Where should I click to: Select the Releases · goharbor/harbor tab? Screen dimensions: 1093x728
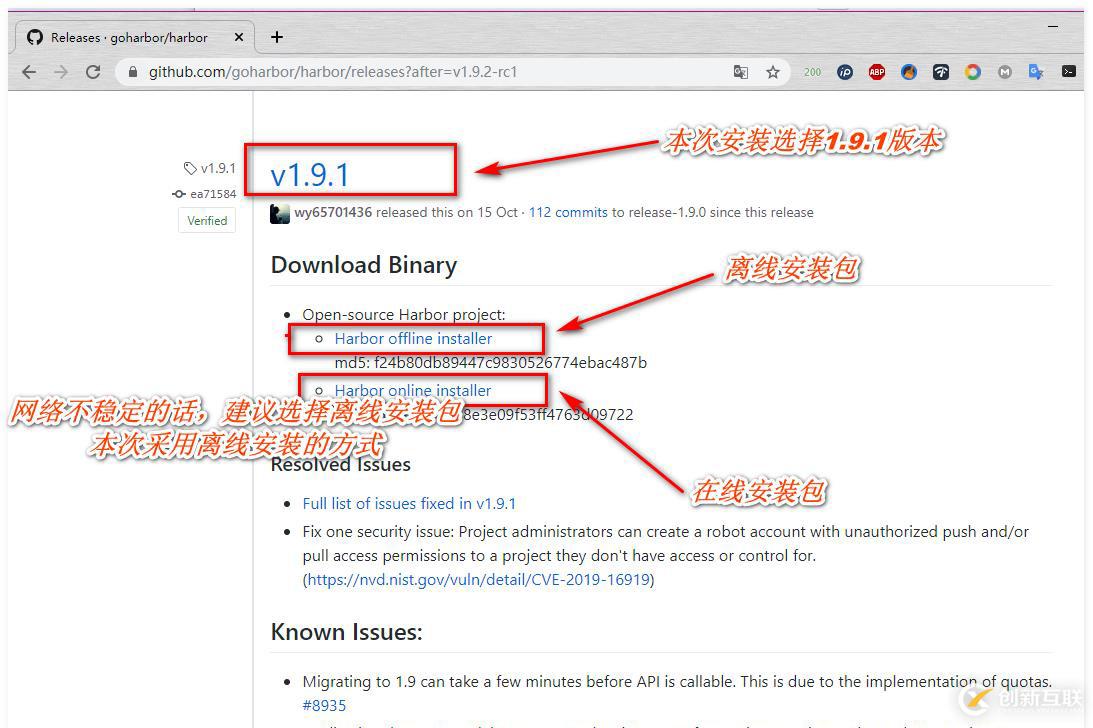(135, 37)
